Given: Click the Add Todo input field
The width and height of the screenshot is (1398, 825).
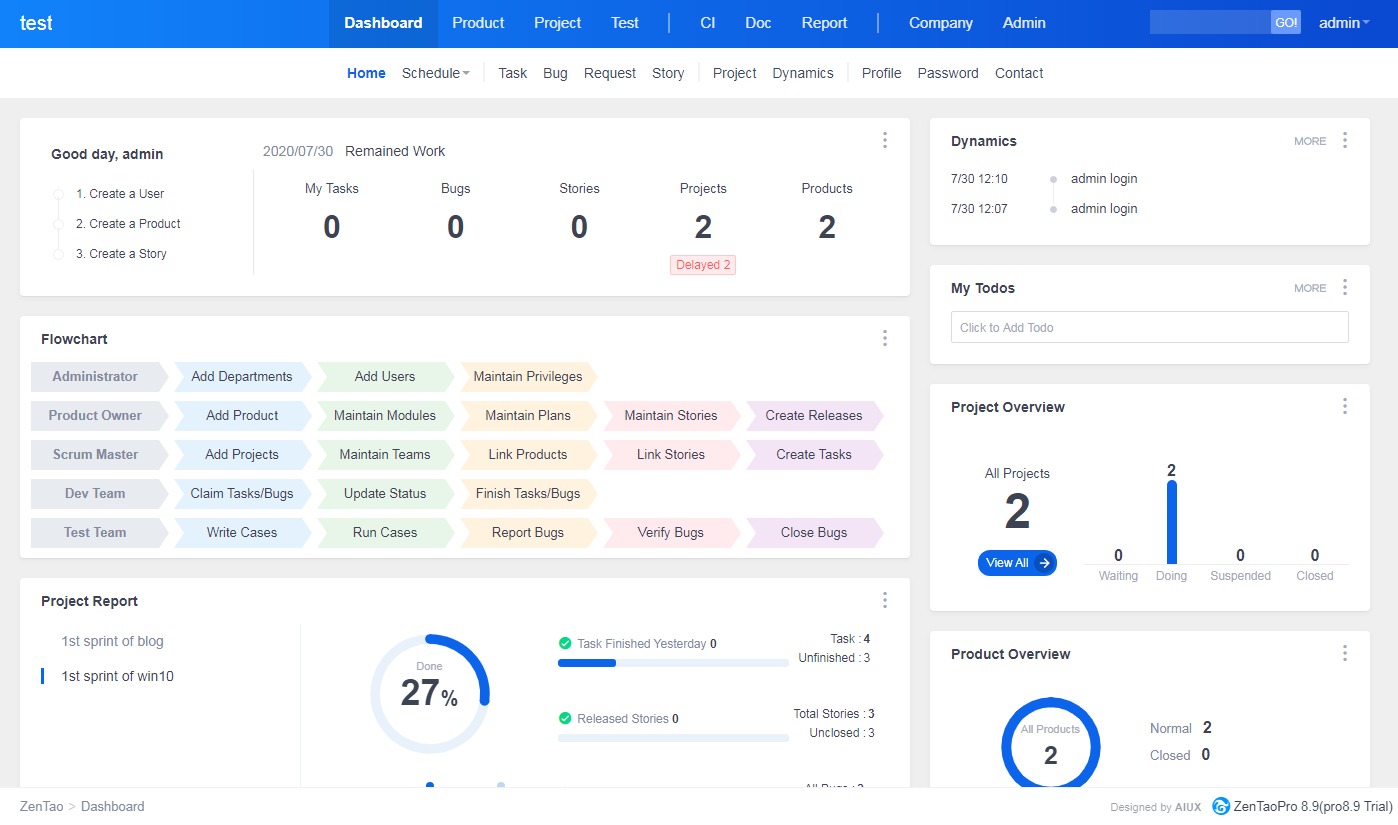Looking at the screenshot, I should coord(1149,327).
